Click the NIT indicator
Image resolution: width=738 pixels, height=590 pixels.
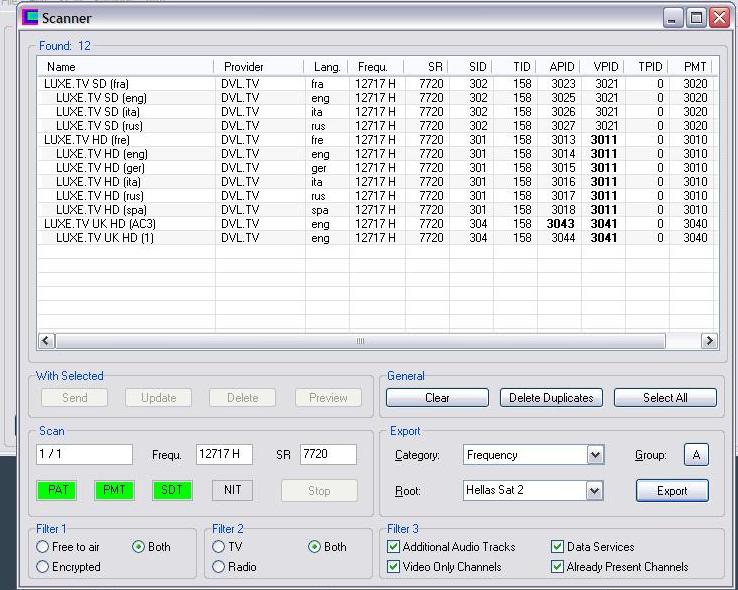(x=232, y=491)
